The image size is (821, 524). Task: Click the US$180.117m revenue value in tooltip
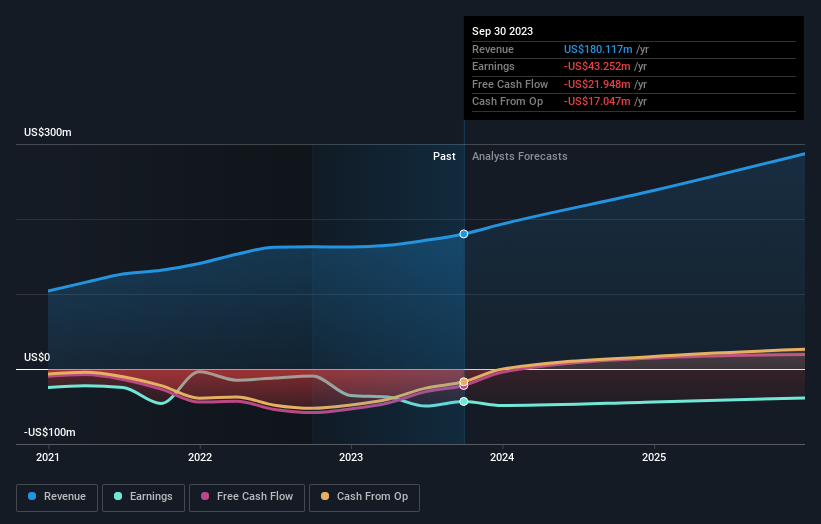[x=598, y=49]
